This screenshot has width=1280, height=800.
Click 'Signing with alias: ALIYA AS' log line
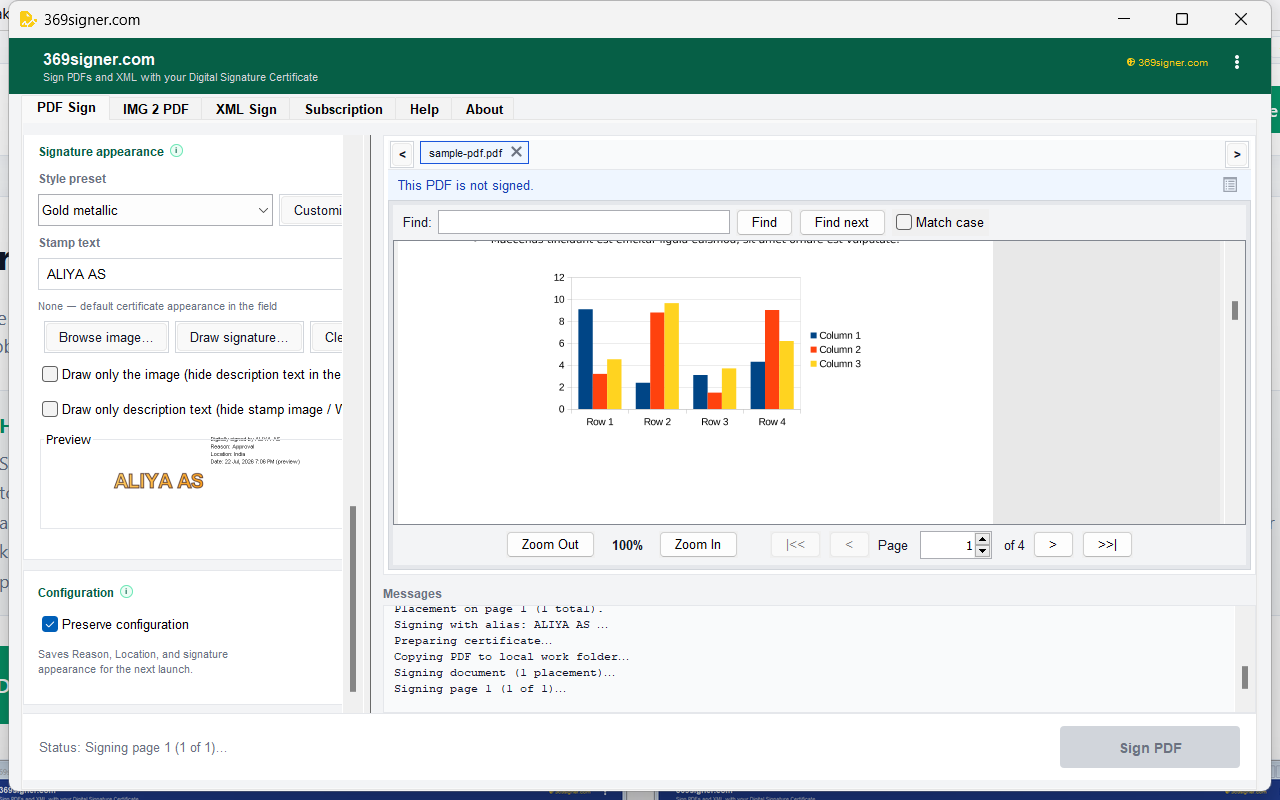[501, 625]
